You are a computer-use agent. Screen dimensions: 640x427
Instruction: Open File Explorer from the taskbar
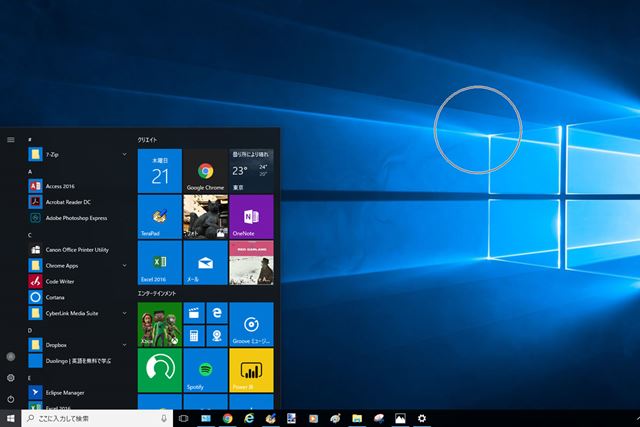357,418
